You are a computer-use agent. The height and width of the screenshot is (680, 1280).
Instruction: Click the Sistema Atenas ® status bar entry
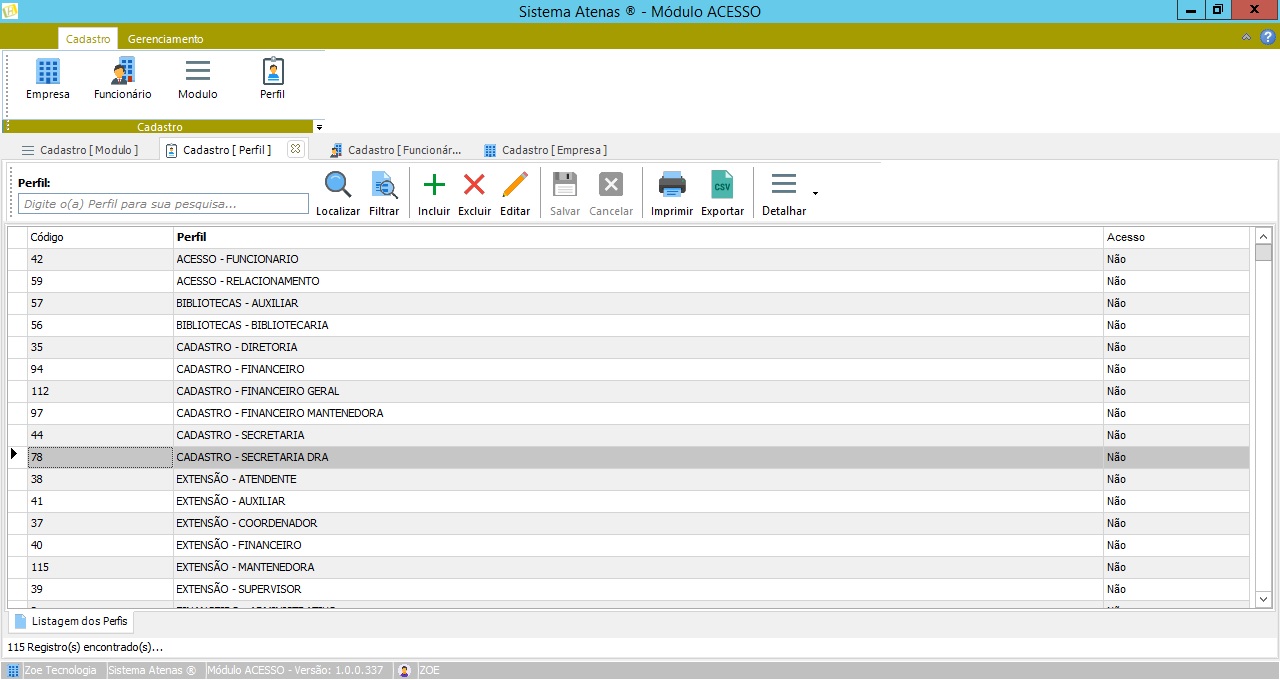[x=152, y=670]
